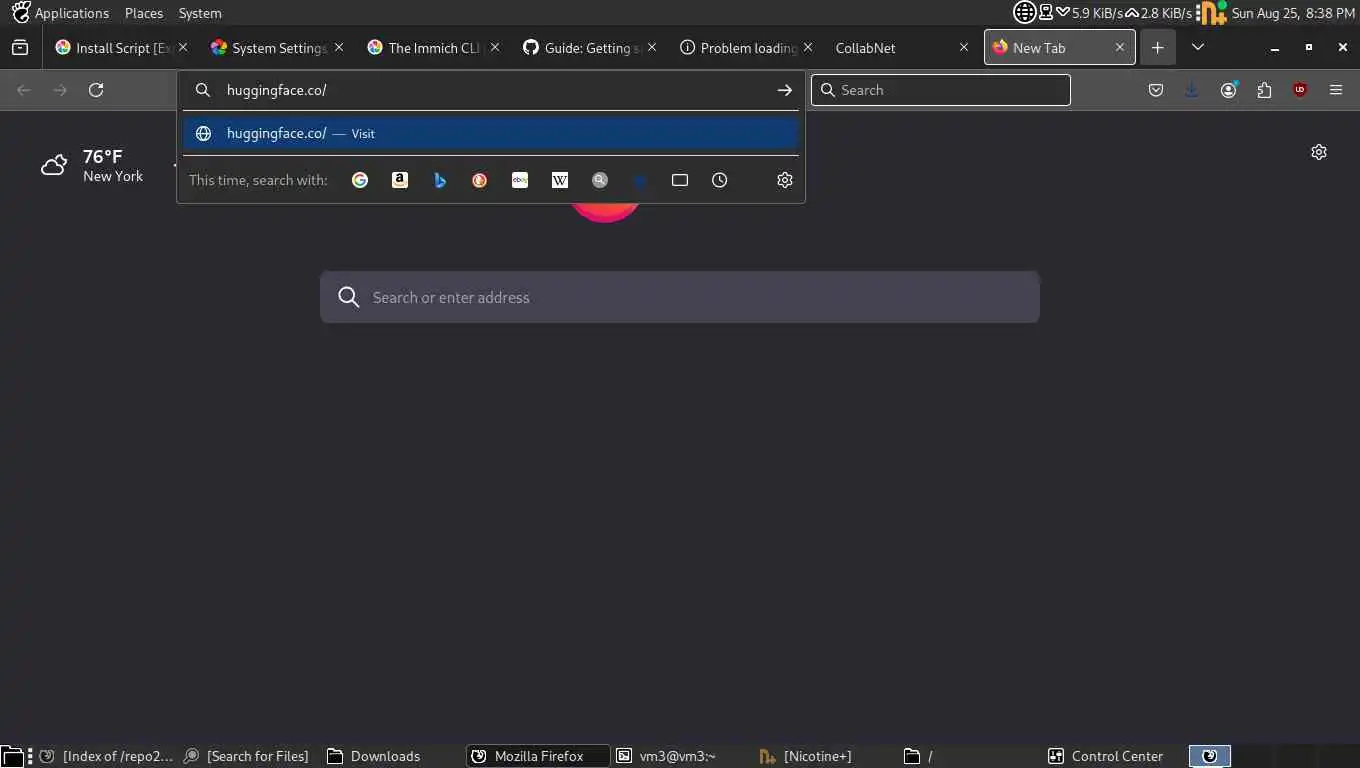Personalize new tab with gear icon
Image resolution: width=1360 pixels, height=768 pixels.
click(x=1319, y=152)
